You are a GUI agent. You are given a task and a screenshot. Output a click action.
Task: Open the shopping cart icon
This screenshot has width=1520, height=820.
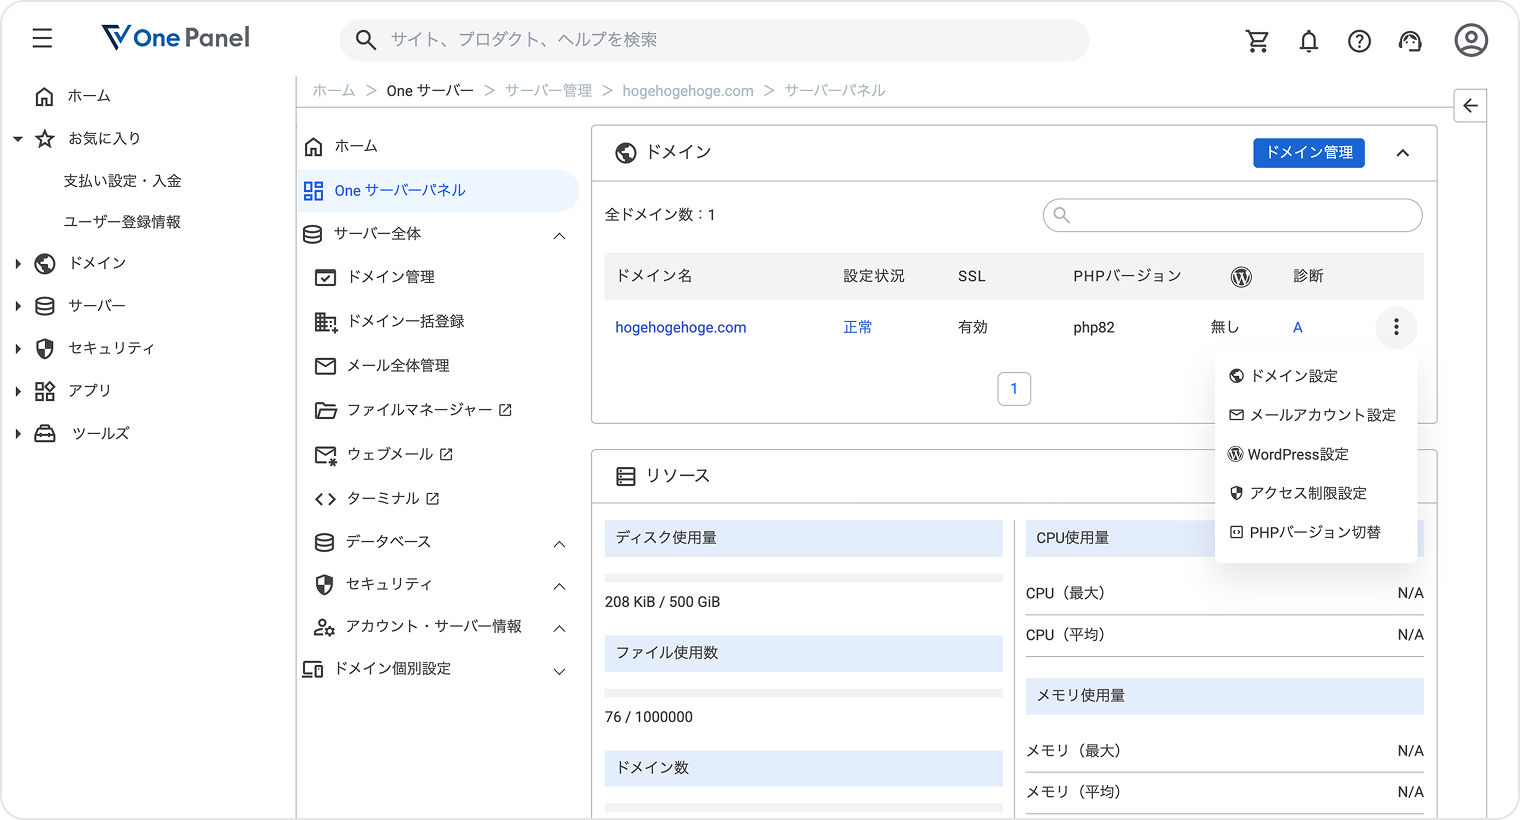pos(1257,41)
